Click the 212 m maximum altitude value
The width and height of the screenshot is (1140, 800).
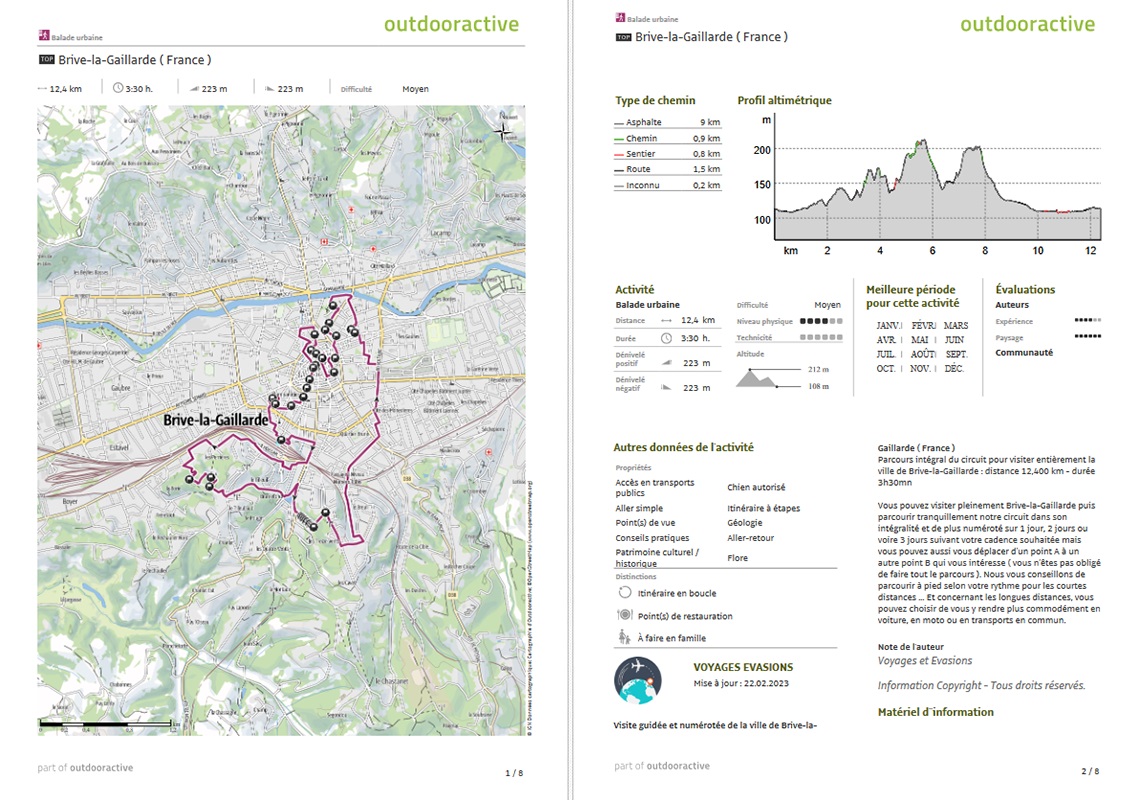coord(818,369)
